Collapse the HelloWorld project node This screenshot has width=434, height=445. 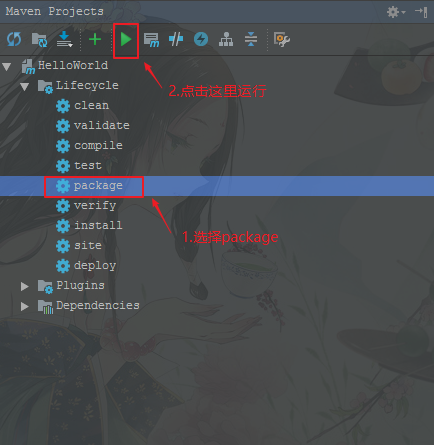tap(7, 66)
